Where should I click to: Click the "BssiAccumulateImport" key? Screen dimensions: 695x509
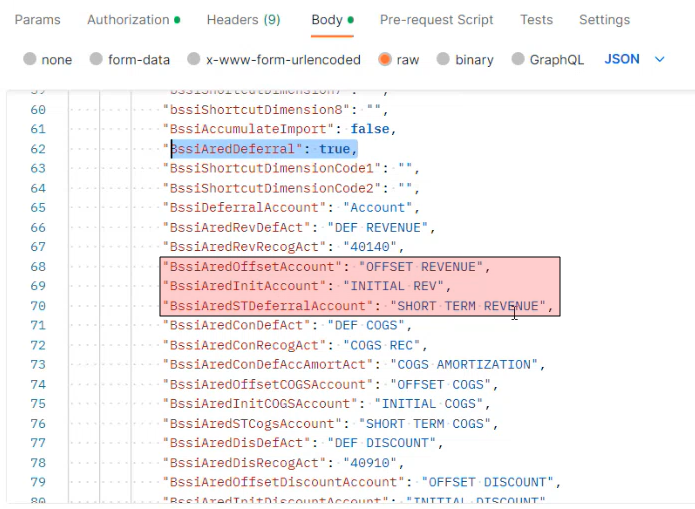tap(249, 129)
